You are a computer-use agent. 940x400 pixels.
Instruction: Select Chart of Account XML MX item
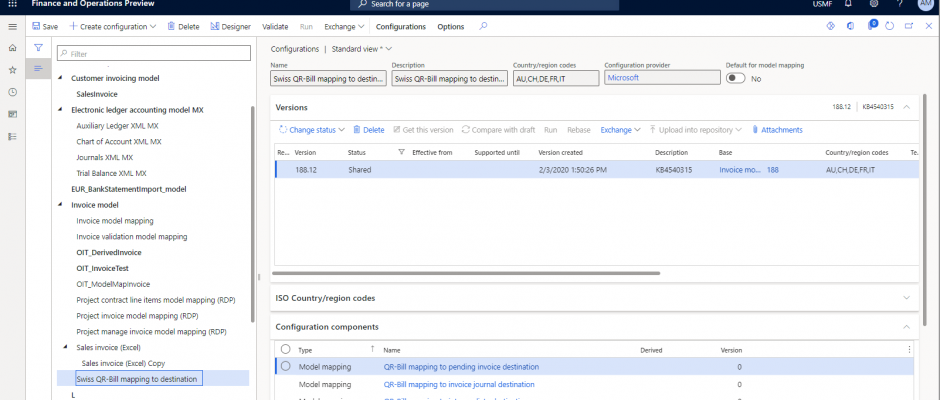click(x=119, y=142)
